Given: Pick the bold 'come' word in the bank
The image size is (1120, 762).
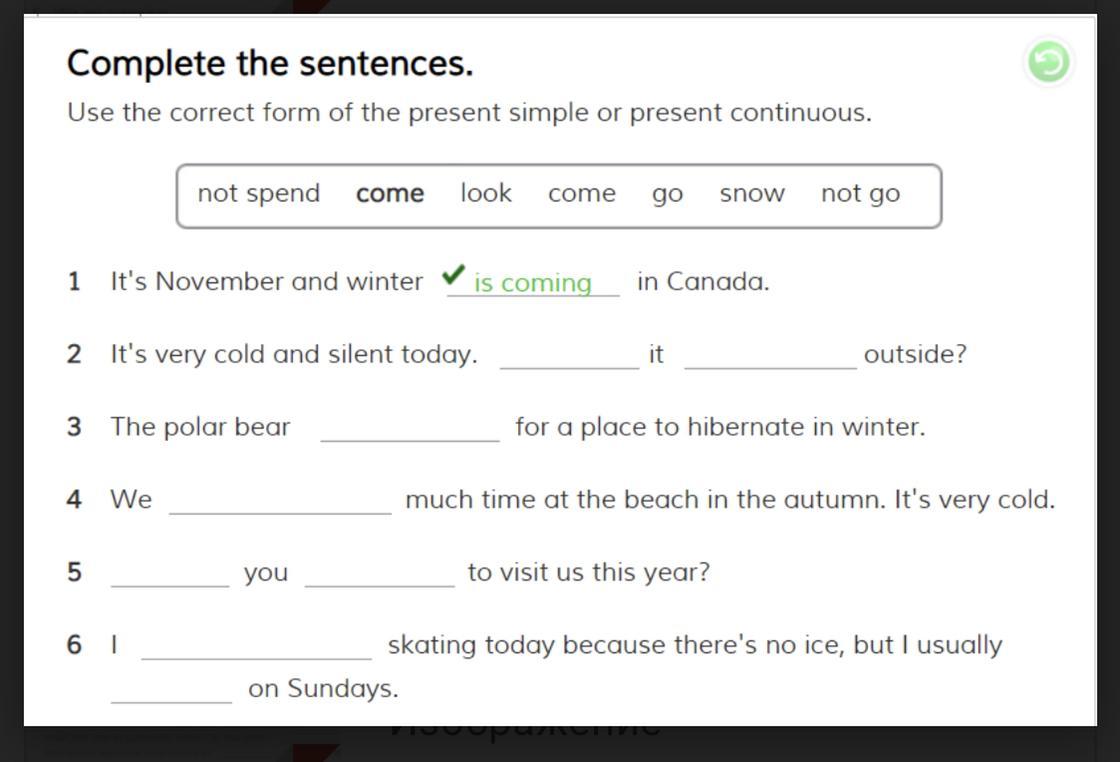Looking at the screenshot, I should (390, 194).
